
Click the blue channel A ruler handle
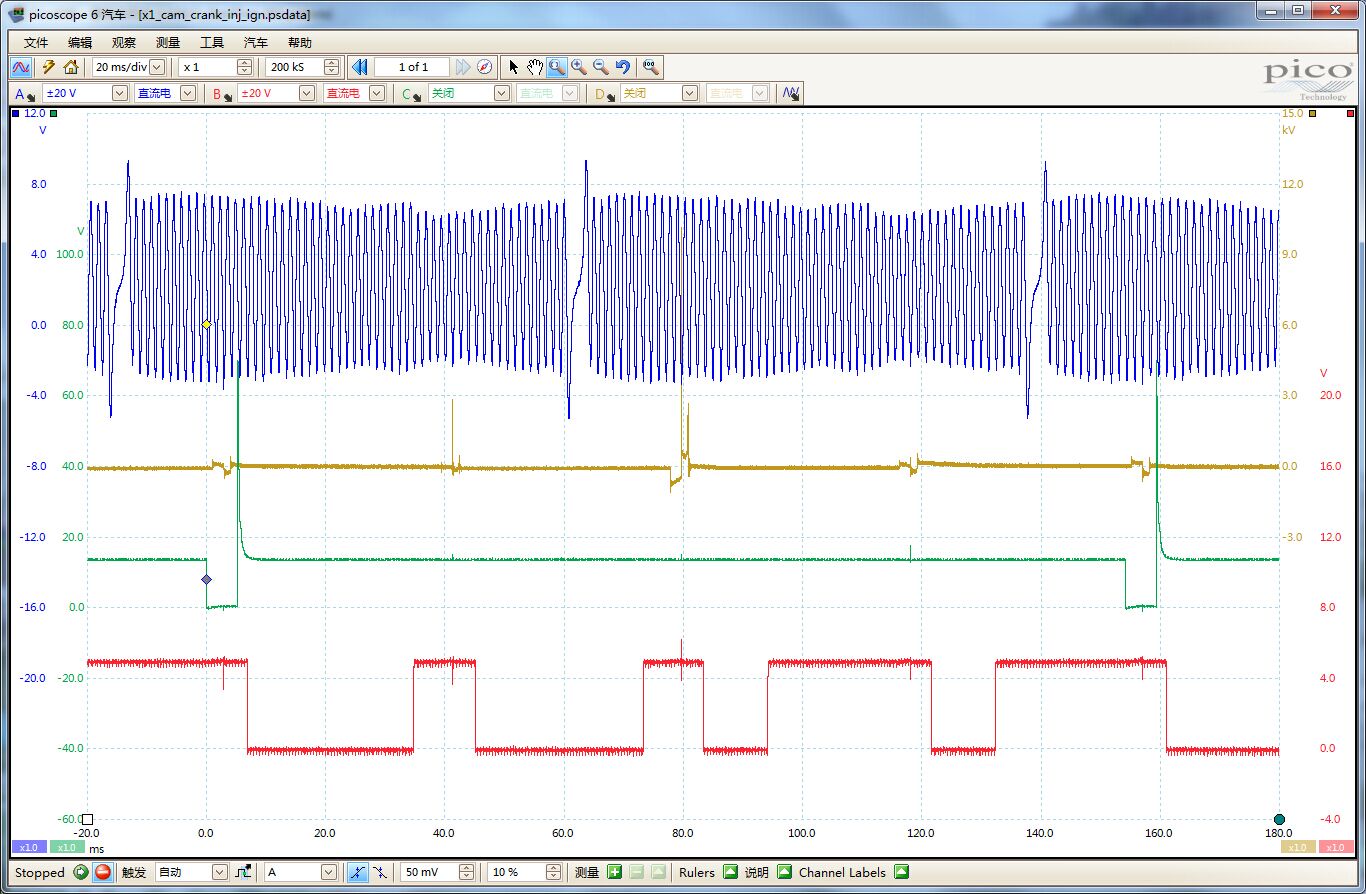15,114
